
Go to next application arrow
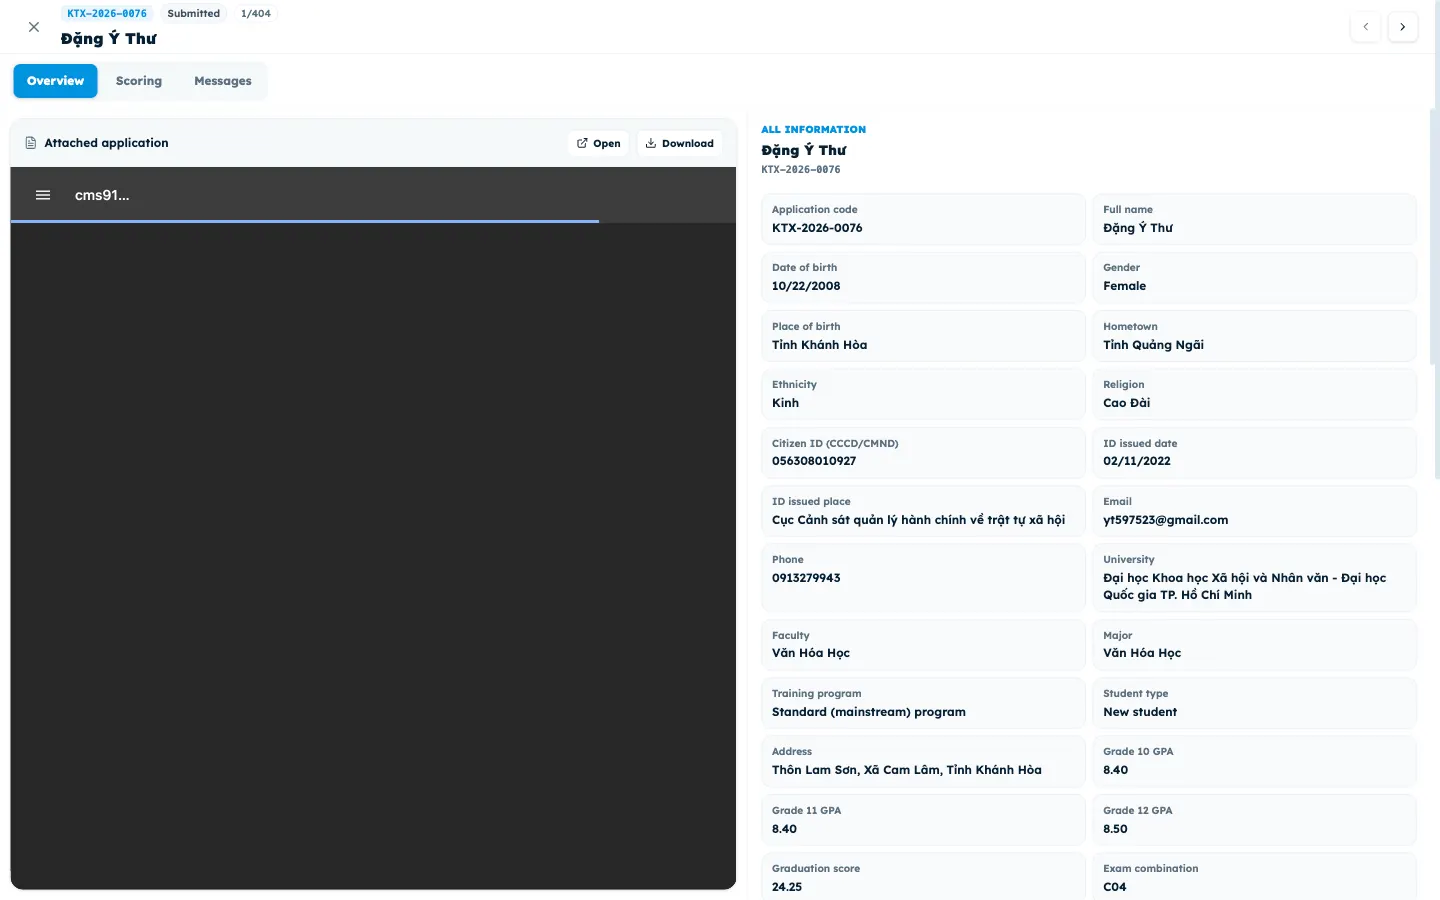point(1403,27)
